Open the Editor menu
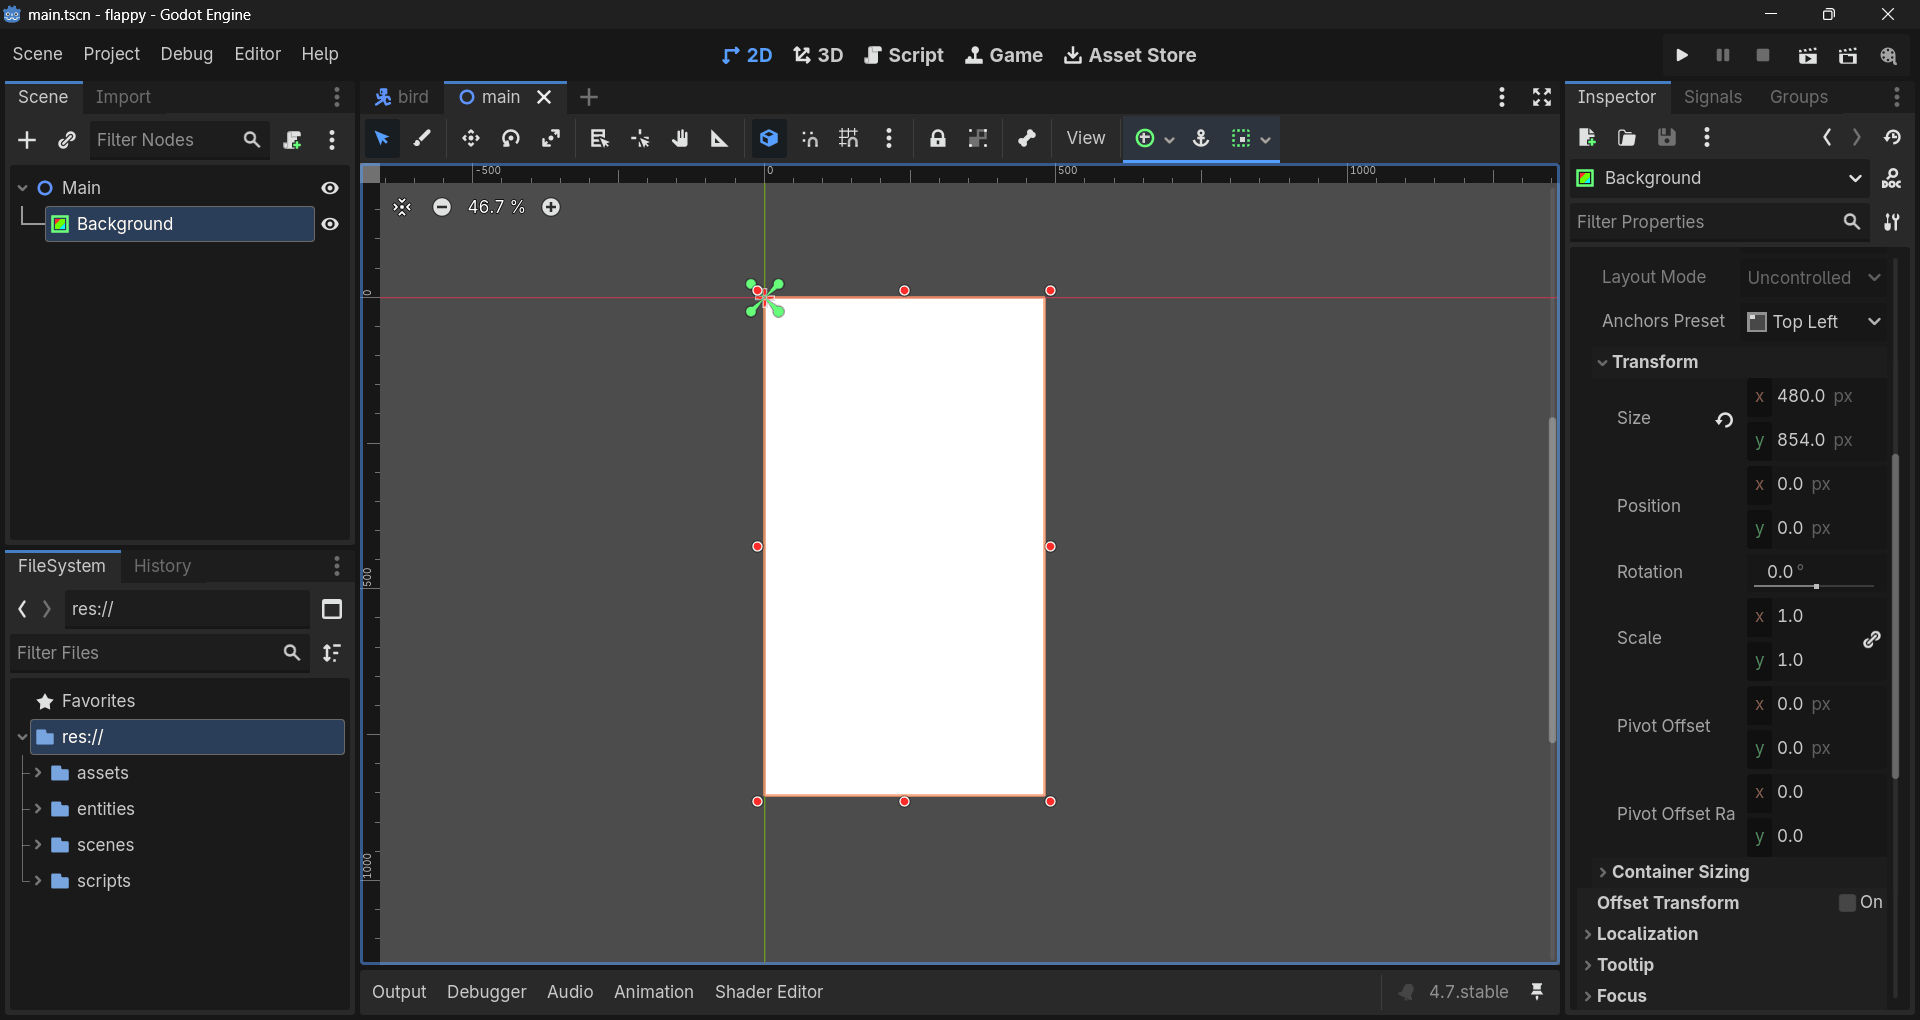 coord(257,54)
